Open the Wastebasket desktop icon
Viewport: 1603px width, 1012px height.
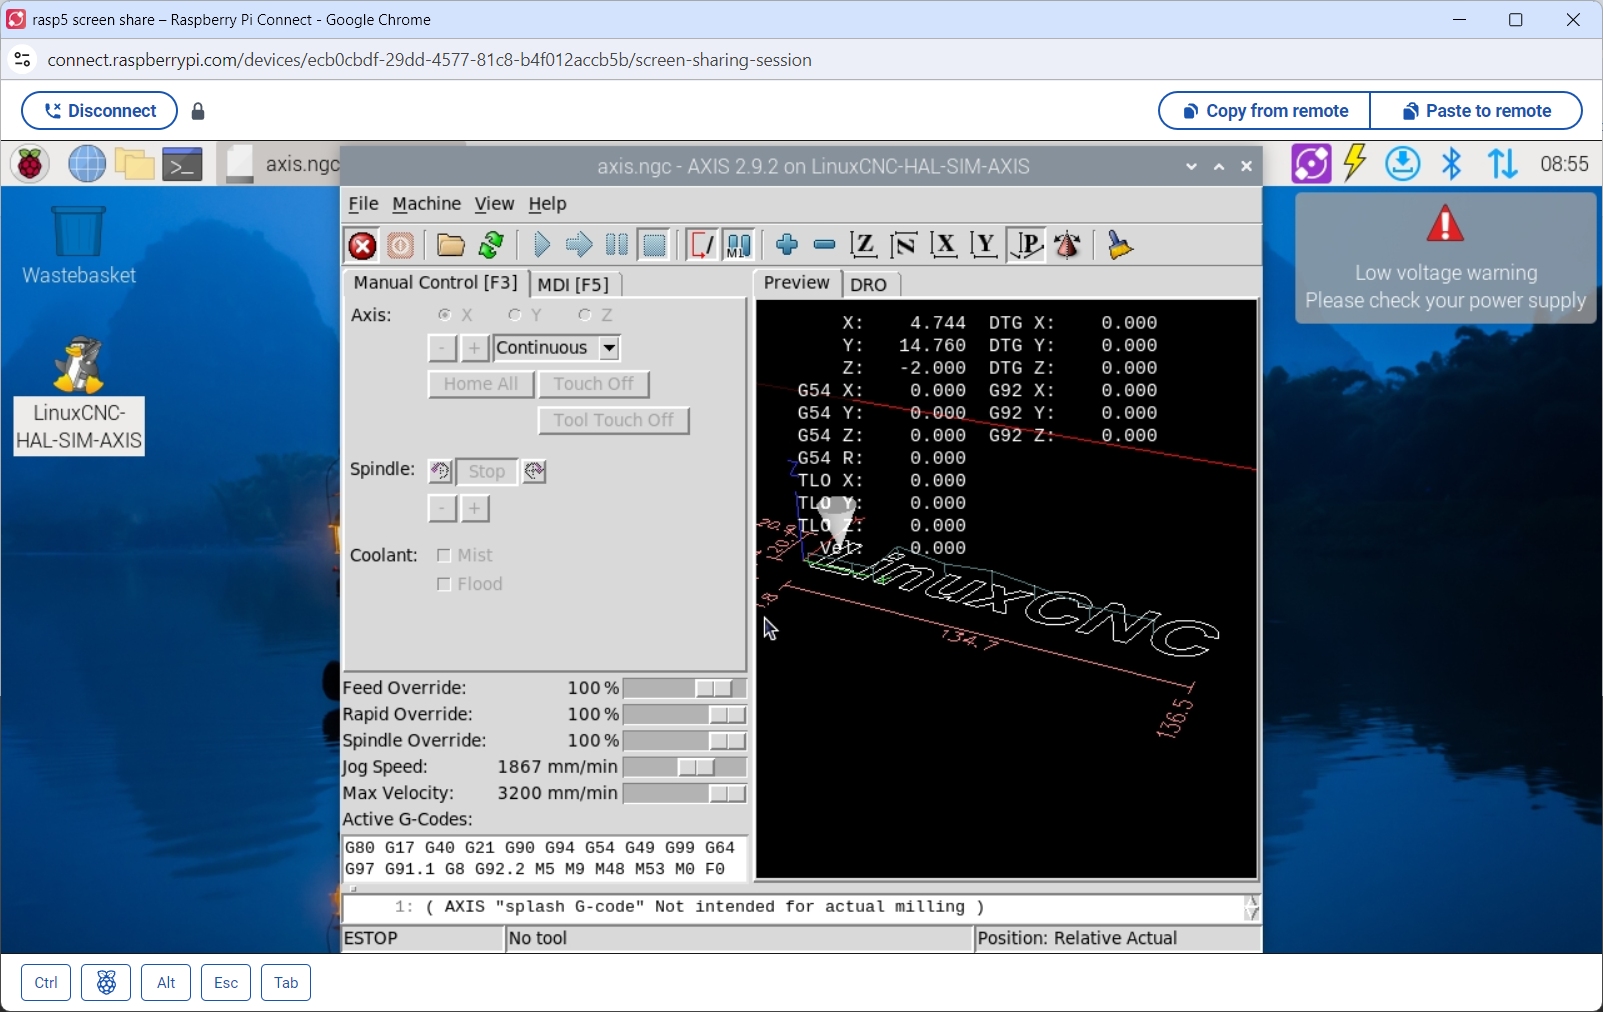click(79, 246)
